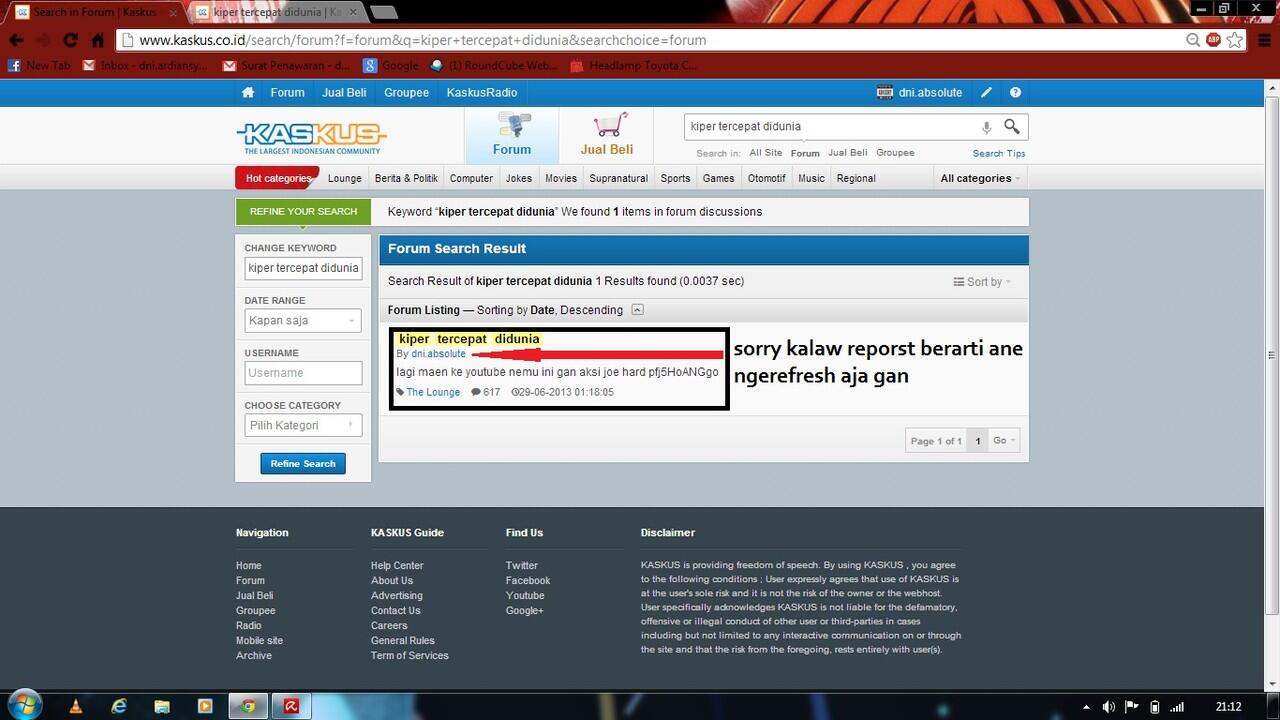Image resolution: width=1280 pixels, height=720 pixels.
Task: Open the kiper tercepat didunia thread link
Action: tap(469, 339)
